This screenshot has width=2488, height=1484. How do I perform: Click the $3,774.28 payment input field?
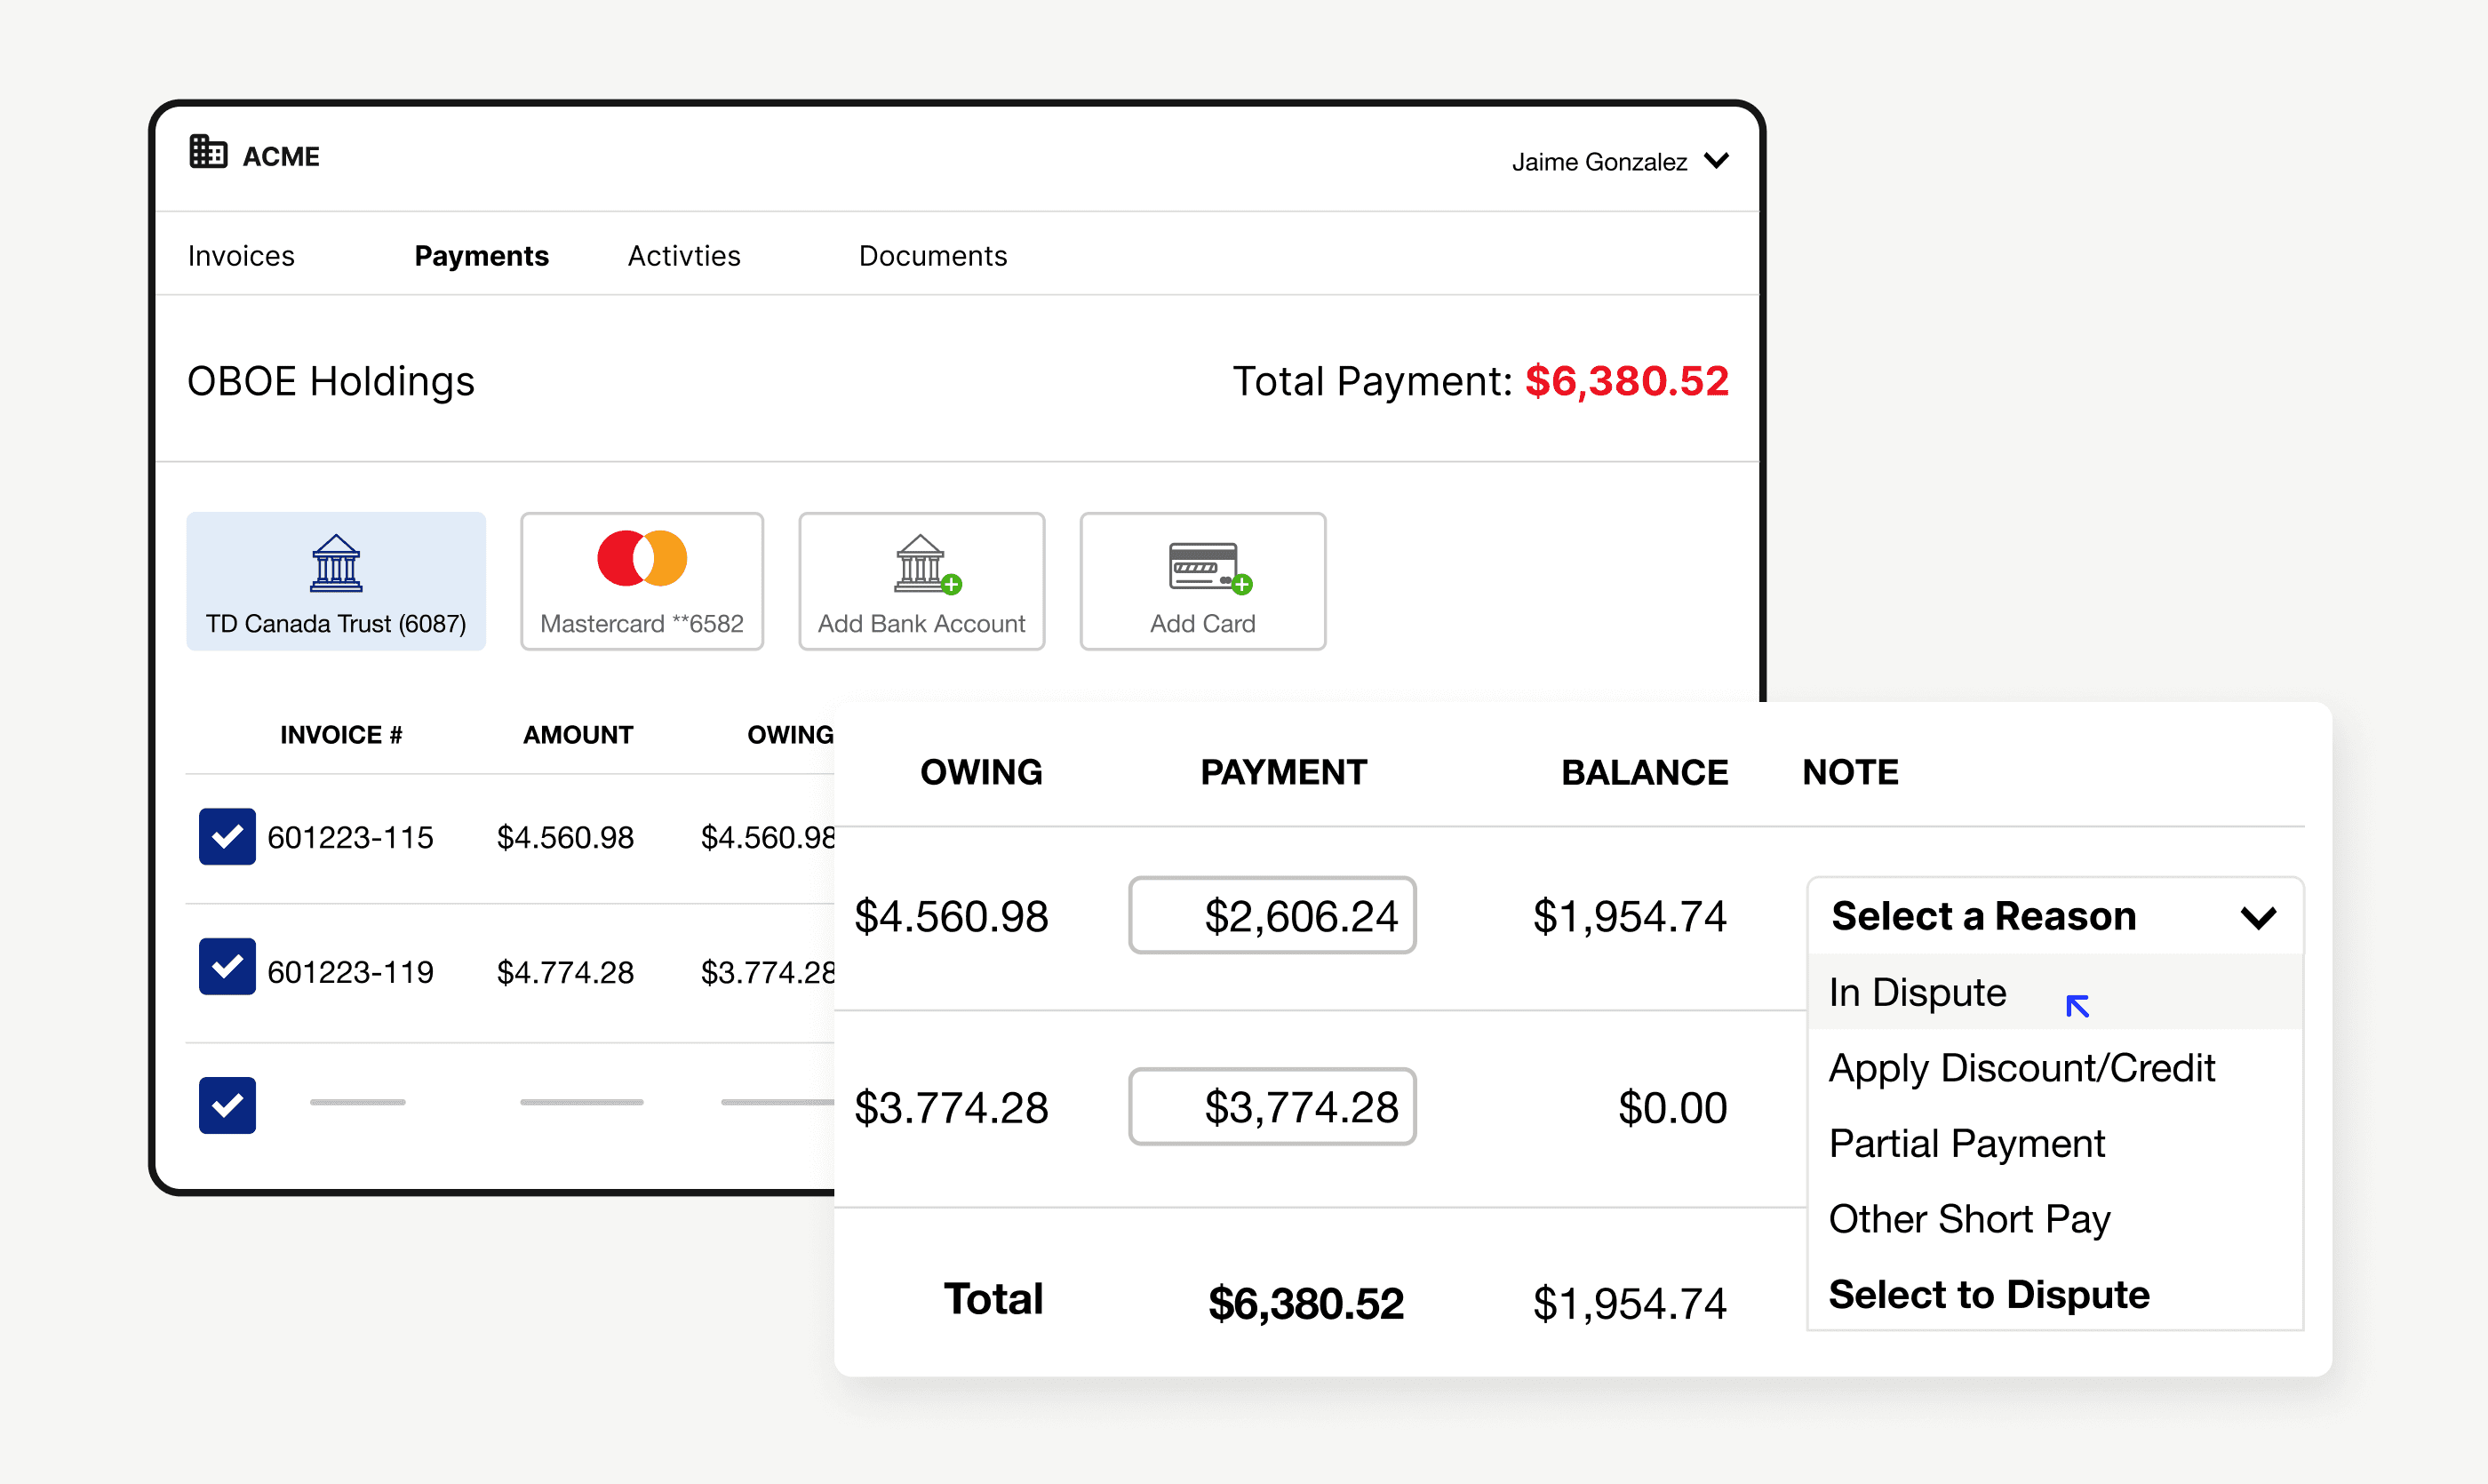click(x=1272, y=1107)
